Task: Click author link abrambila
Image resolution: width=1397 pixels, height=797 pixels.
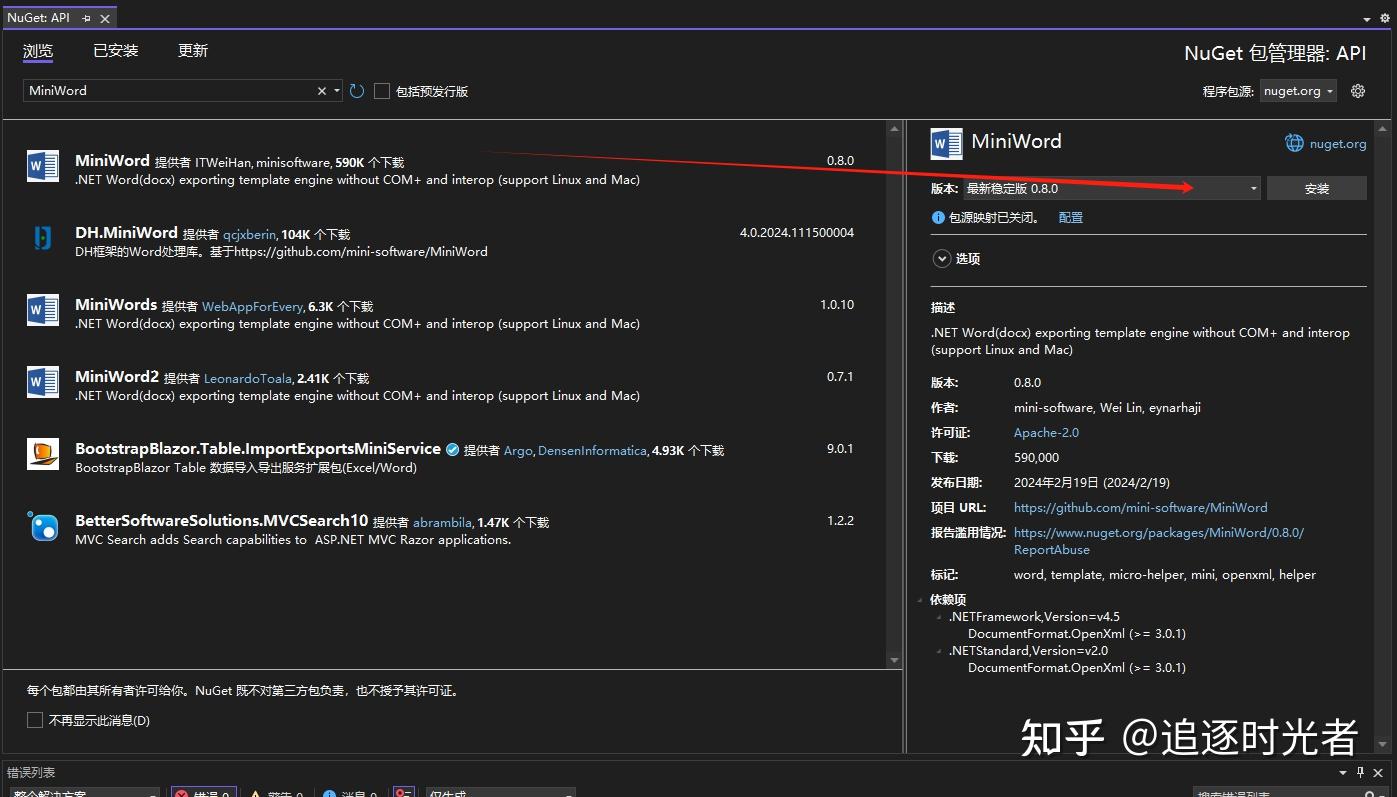Action: point(442,523)
